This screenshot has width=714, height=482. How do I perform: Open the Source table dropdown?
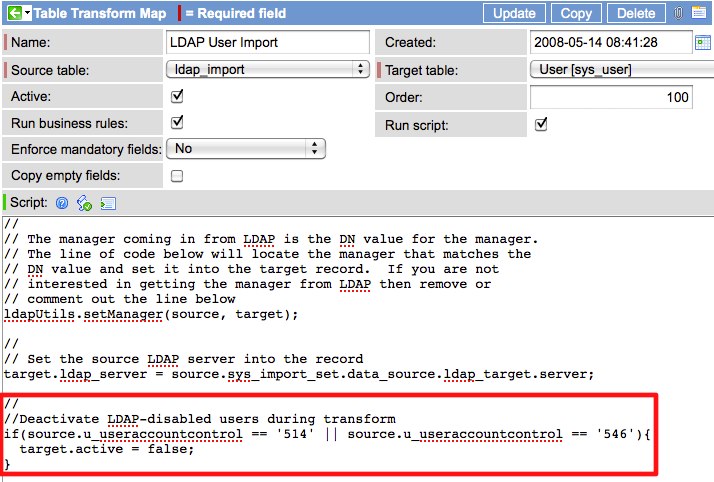tap(266, 69)
